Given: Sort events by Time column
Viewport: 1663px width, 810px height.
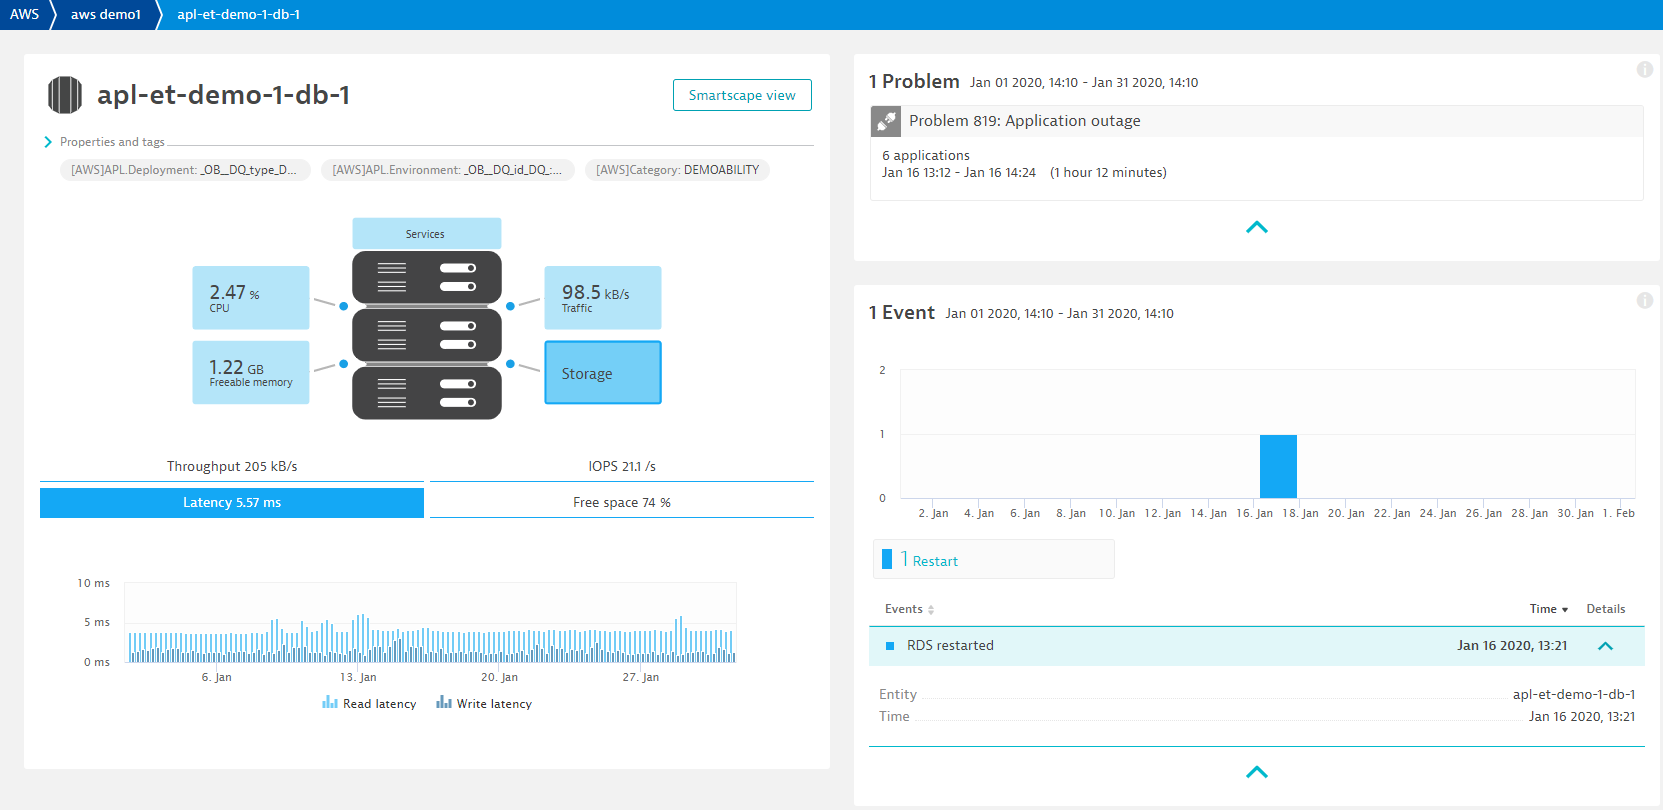Looking at the screenshot, I should pyautogui.click(x=1549, y=609).
